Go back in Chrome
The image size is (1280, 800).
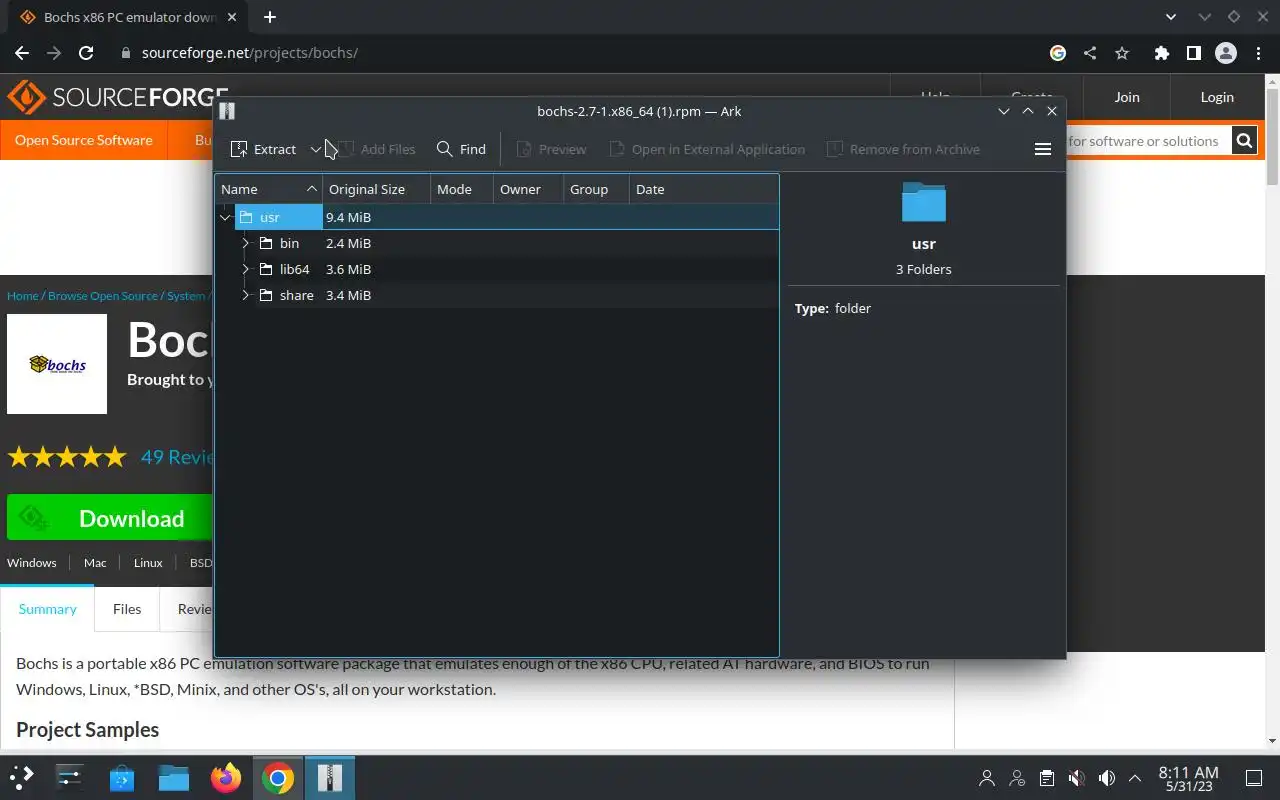[22, 53]
